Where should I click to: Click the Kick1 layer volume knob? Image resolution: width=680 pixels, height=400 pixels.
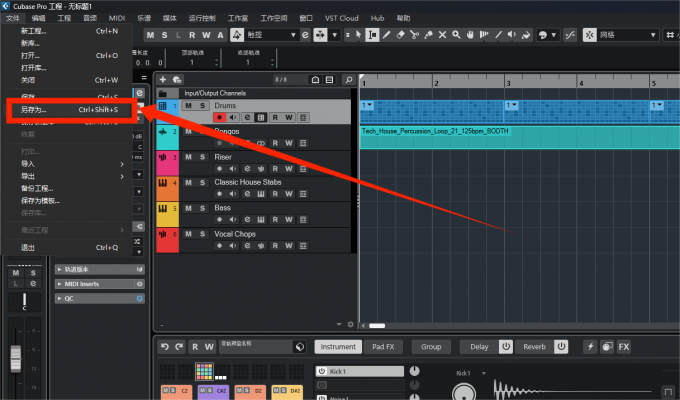pos(415,371)
